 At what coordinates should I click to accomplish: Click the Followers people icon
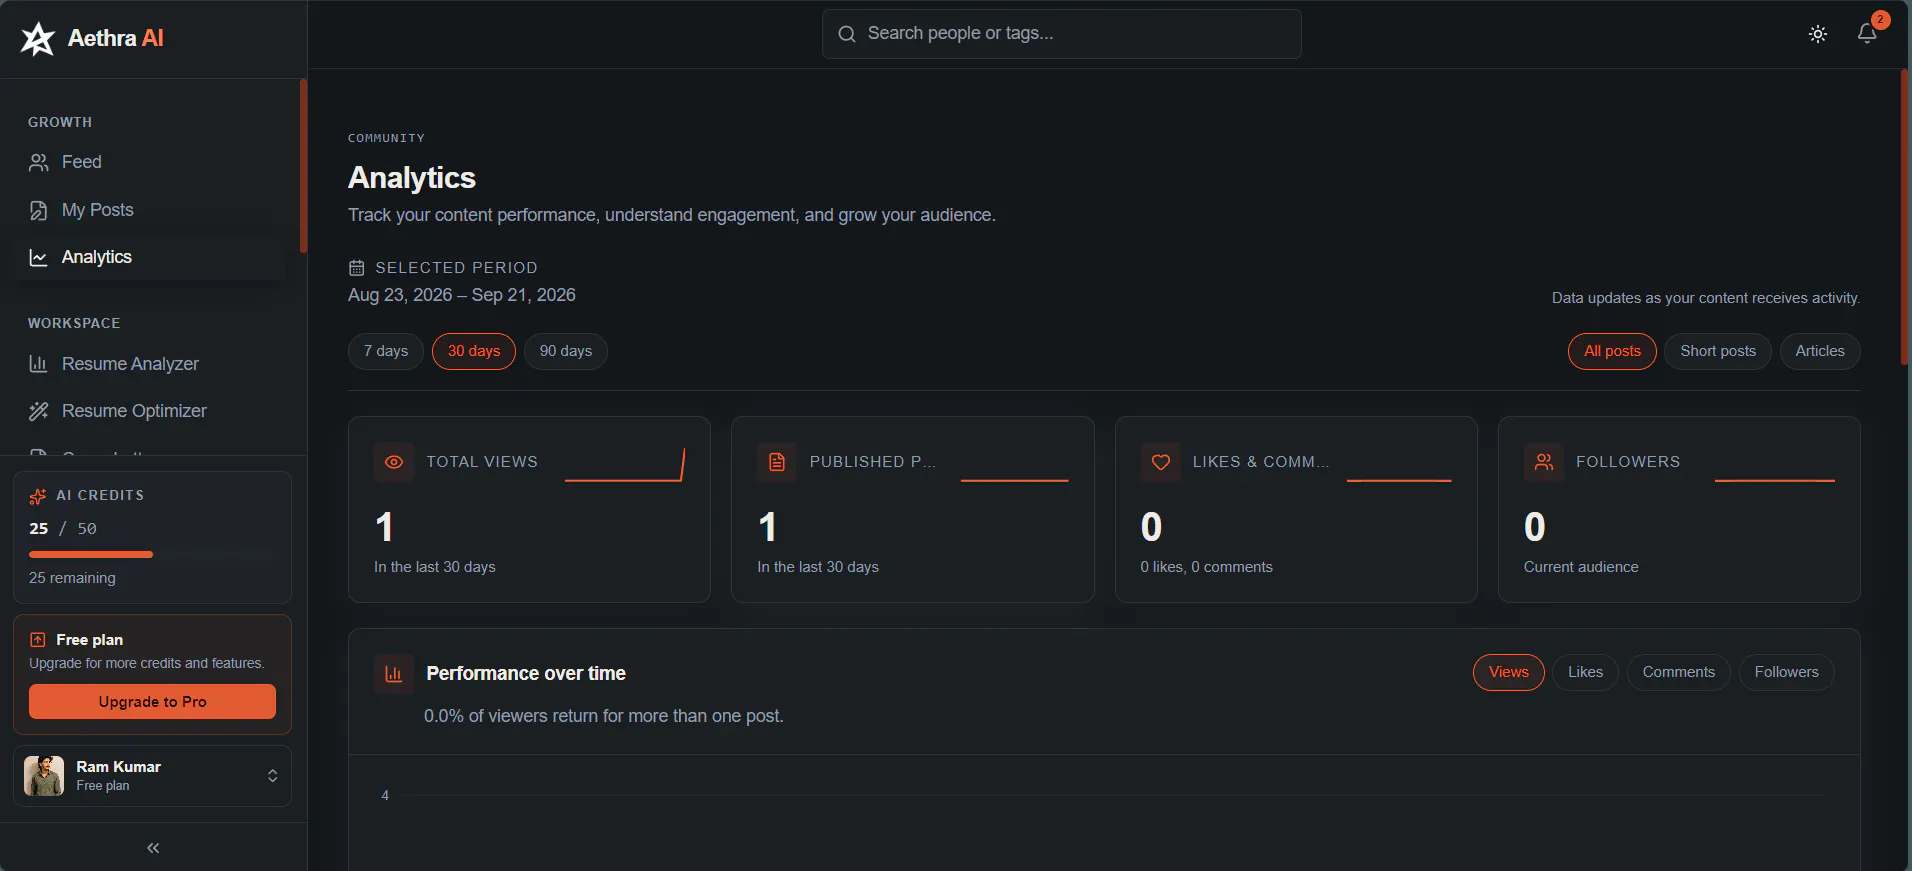pos(1544,462)
